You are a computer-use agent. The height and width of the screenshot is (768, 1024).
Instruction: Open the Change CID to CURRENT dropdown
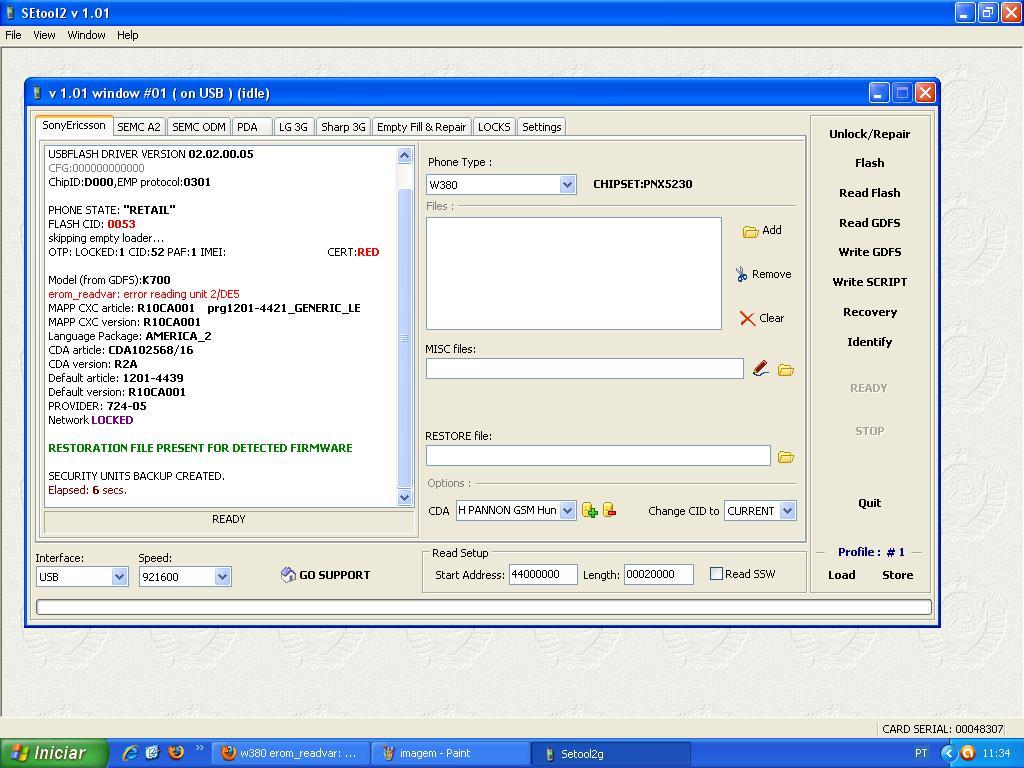(x=788, y=511)
